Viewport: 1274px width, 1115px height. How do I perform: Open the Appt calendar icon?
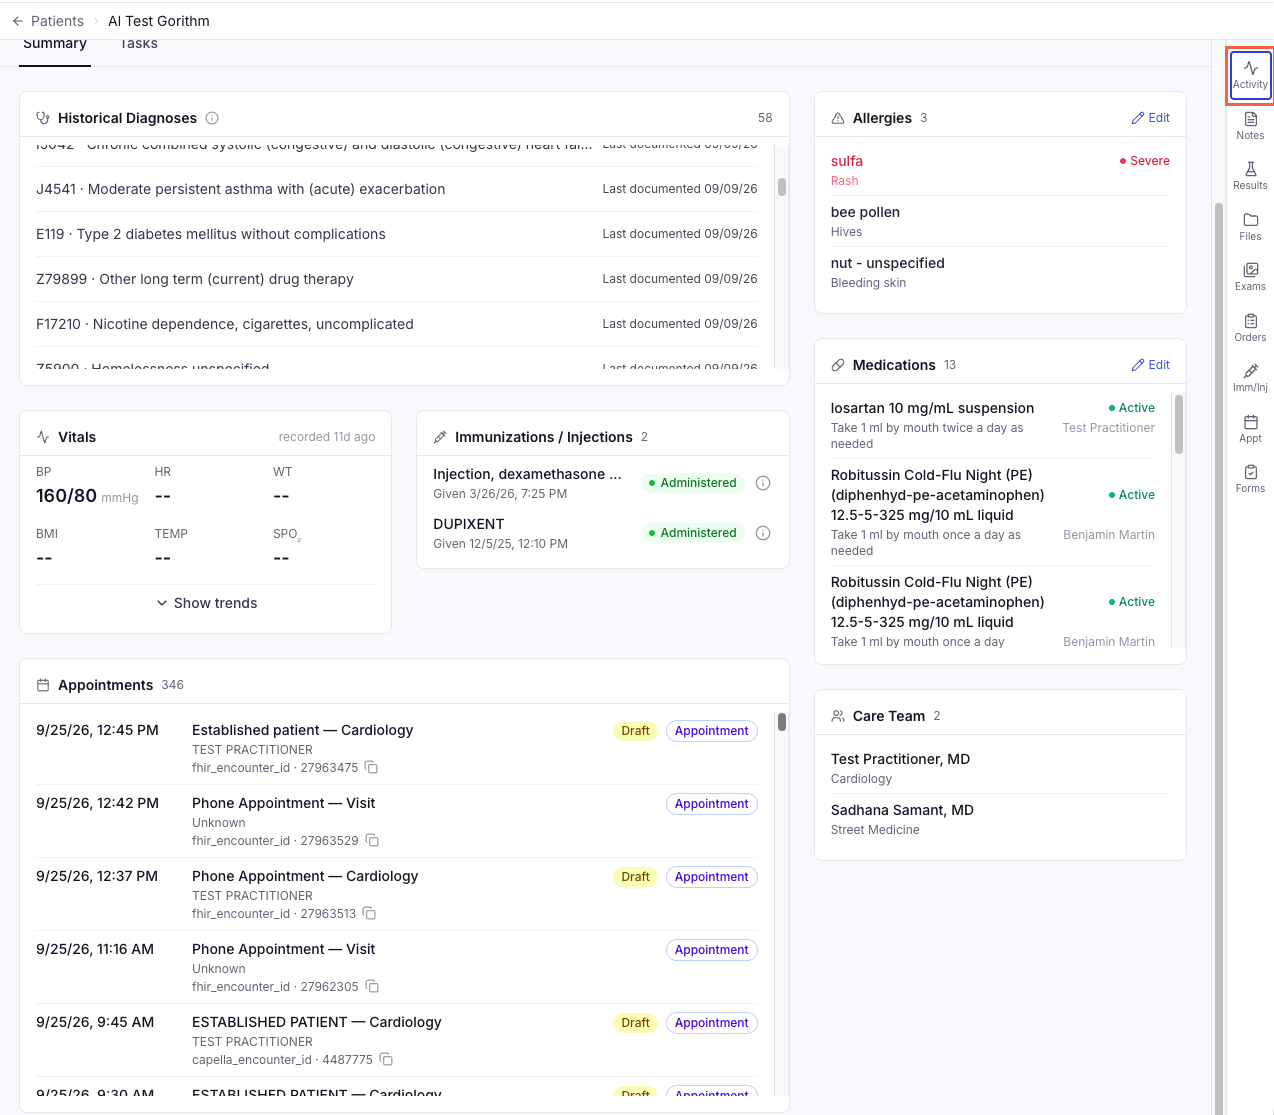coord(1250,429)
